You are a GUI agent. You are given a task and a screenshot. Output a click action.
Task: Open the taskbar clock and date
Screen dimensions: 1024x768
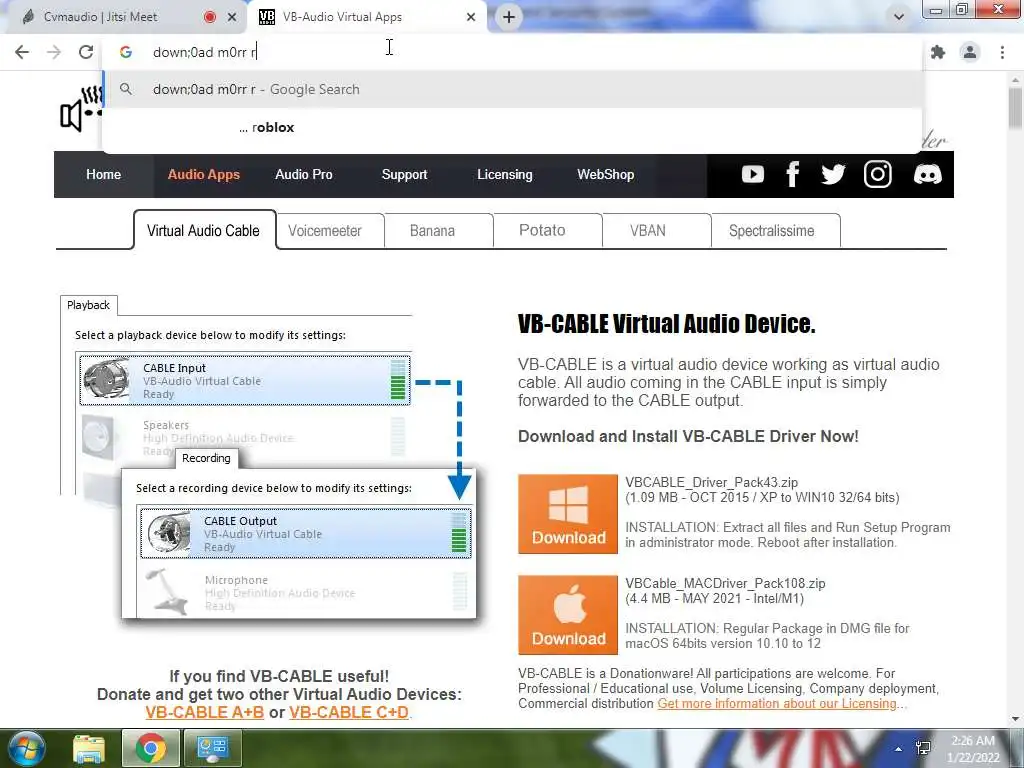(x=973, y=749)
